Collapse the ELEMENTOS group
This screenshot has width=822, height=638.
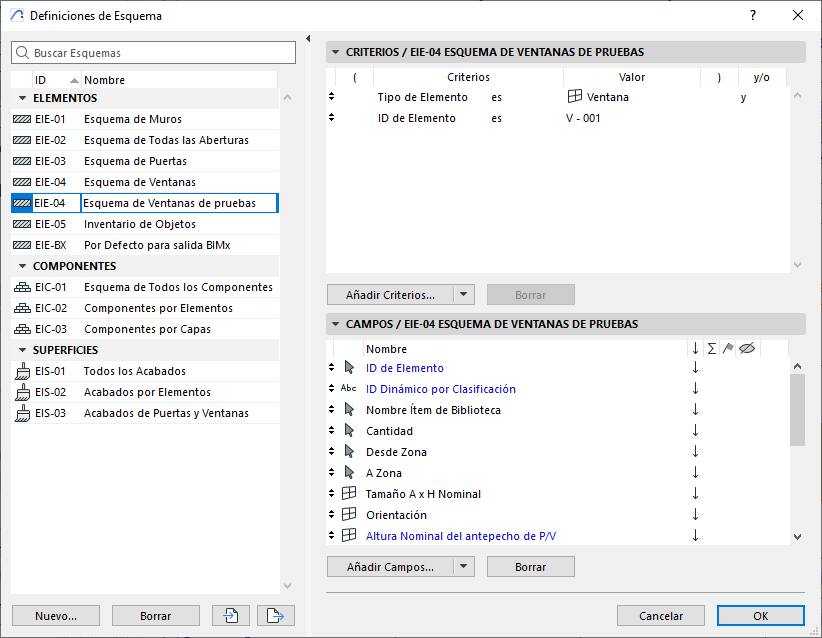(22, 98)
